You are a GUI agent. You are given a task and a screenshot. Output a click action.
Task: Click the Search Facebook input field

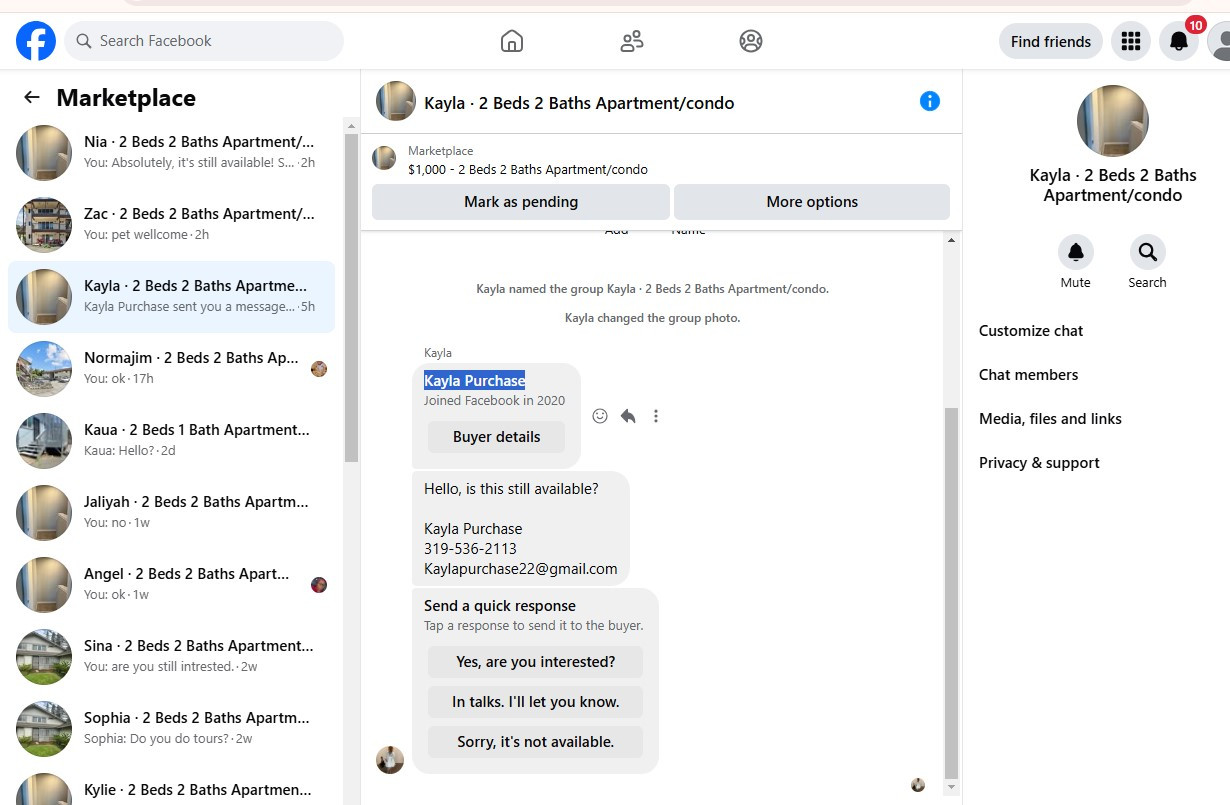[x=204, y=41]
